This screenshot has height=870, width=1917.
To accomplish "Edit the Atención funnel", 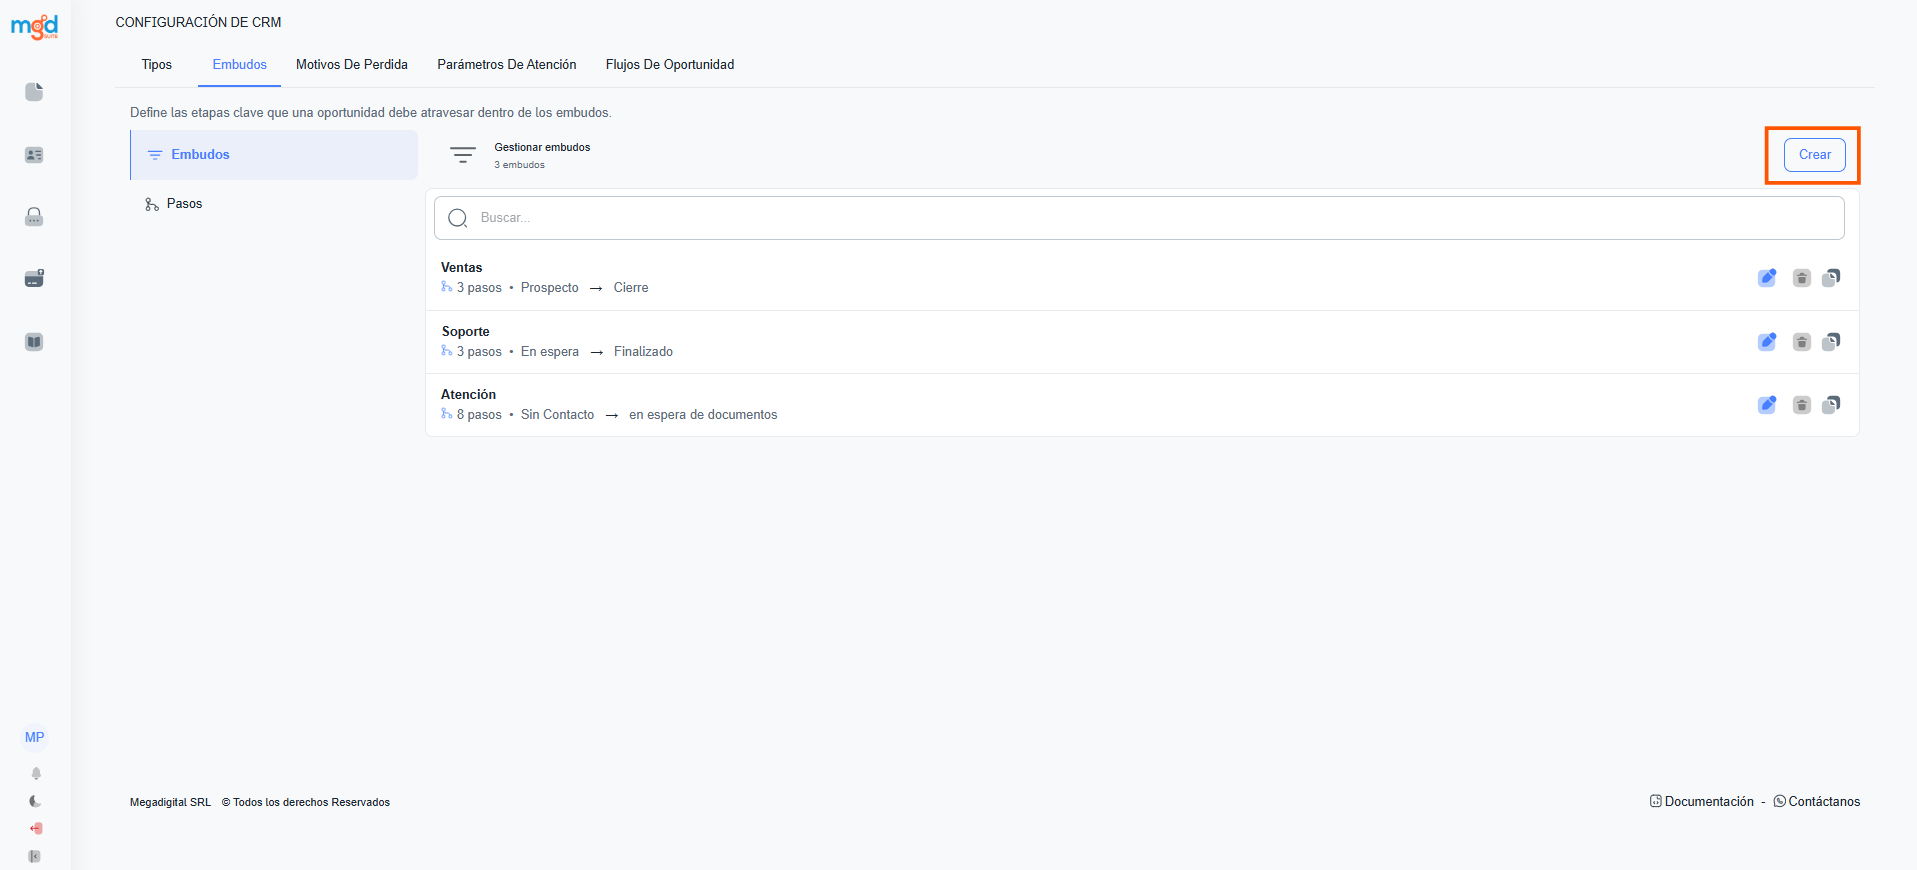I will 1767,405.
